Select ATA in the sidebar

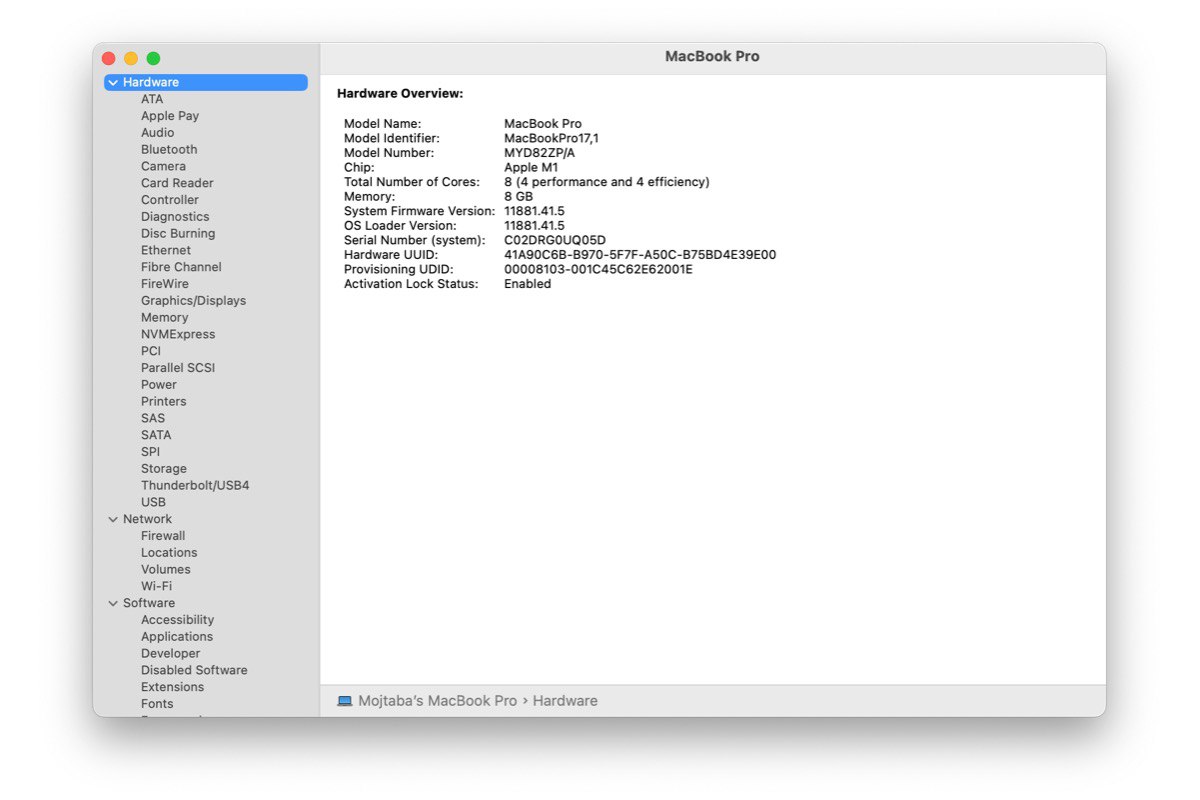click(x=152, y=99)
